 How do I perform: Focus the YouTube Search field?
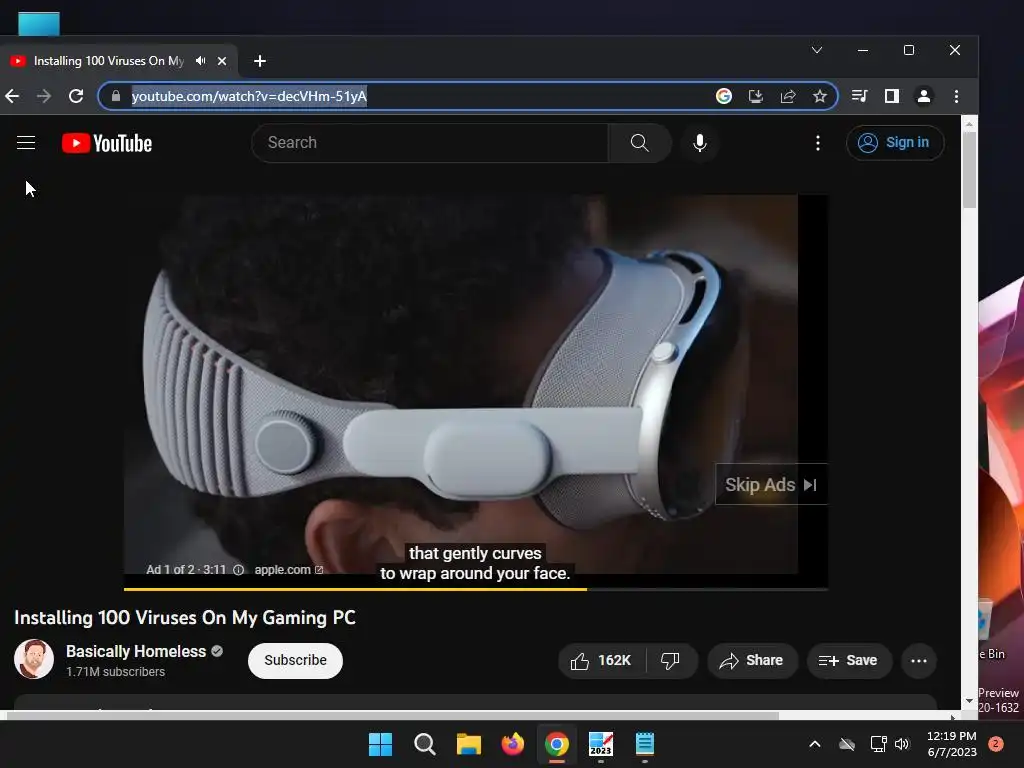click(430, 142)
